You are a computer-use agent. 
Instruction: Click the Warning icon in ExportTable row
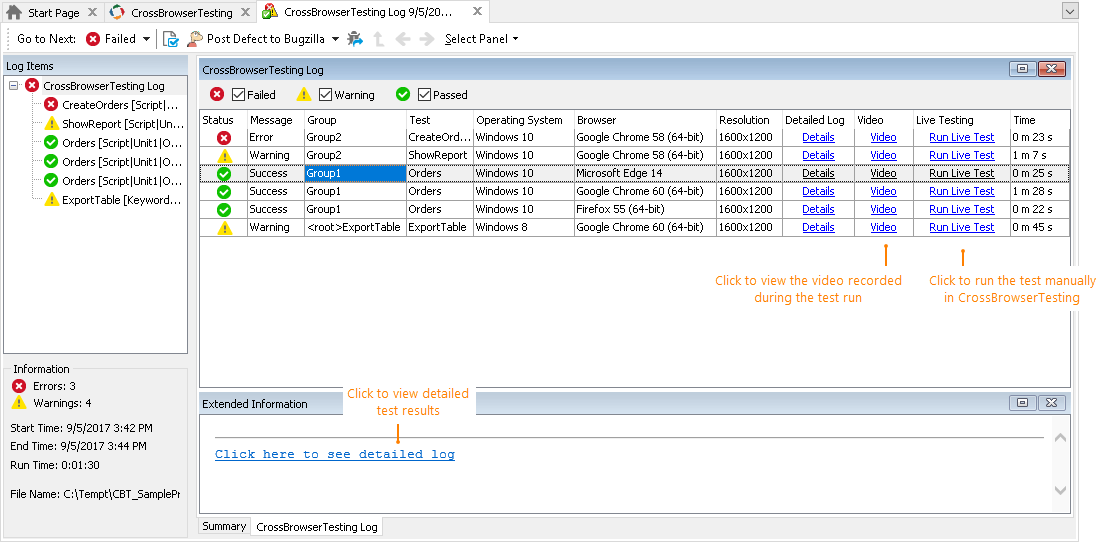point(224,228)
